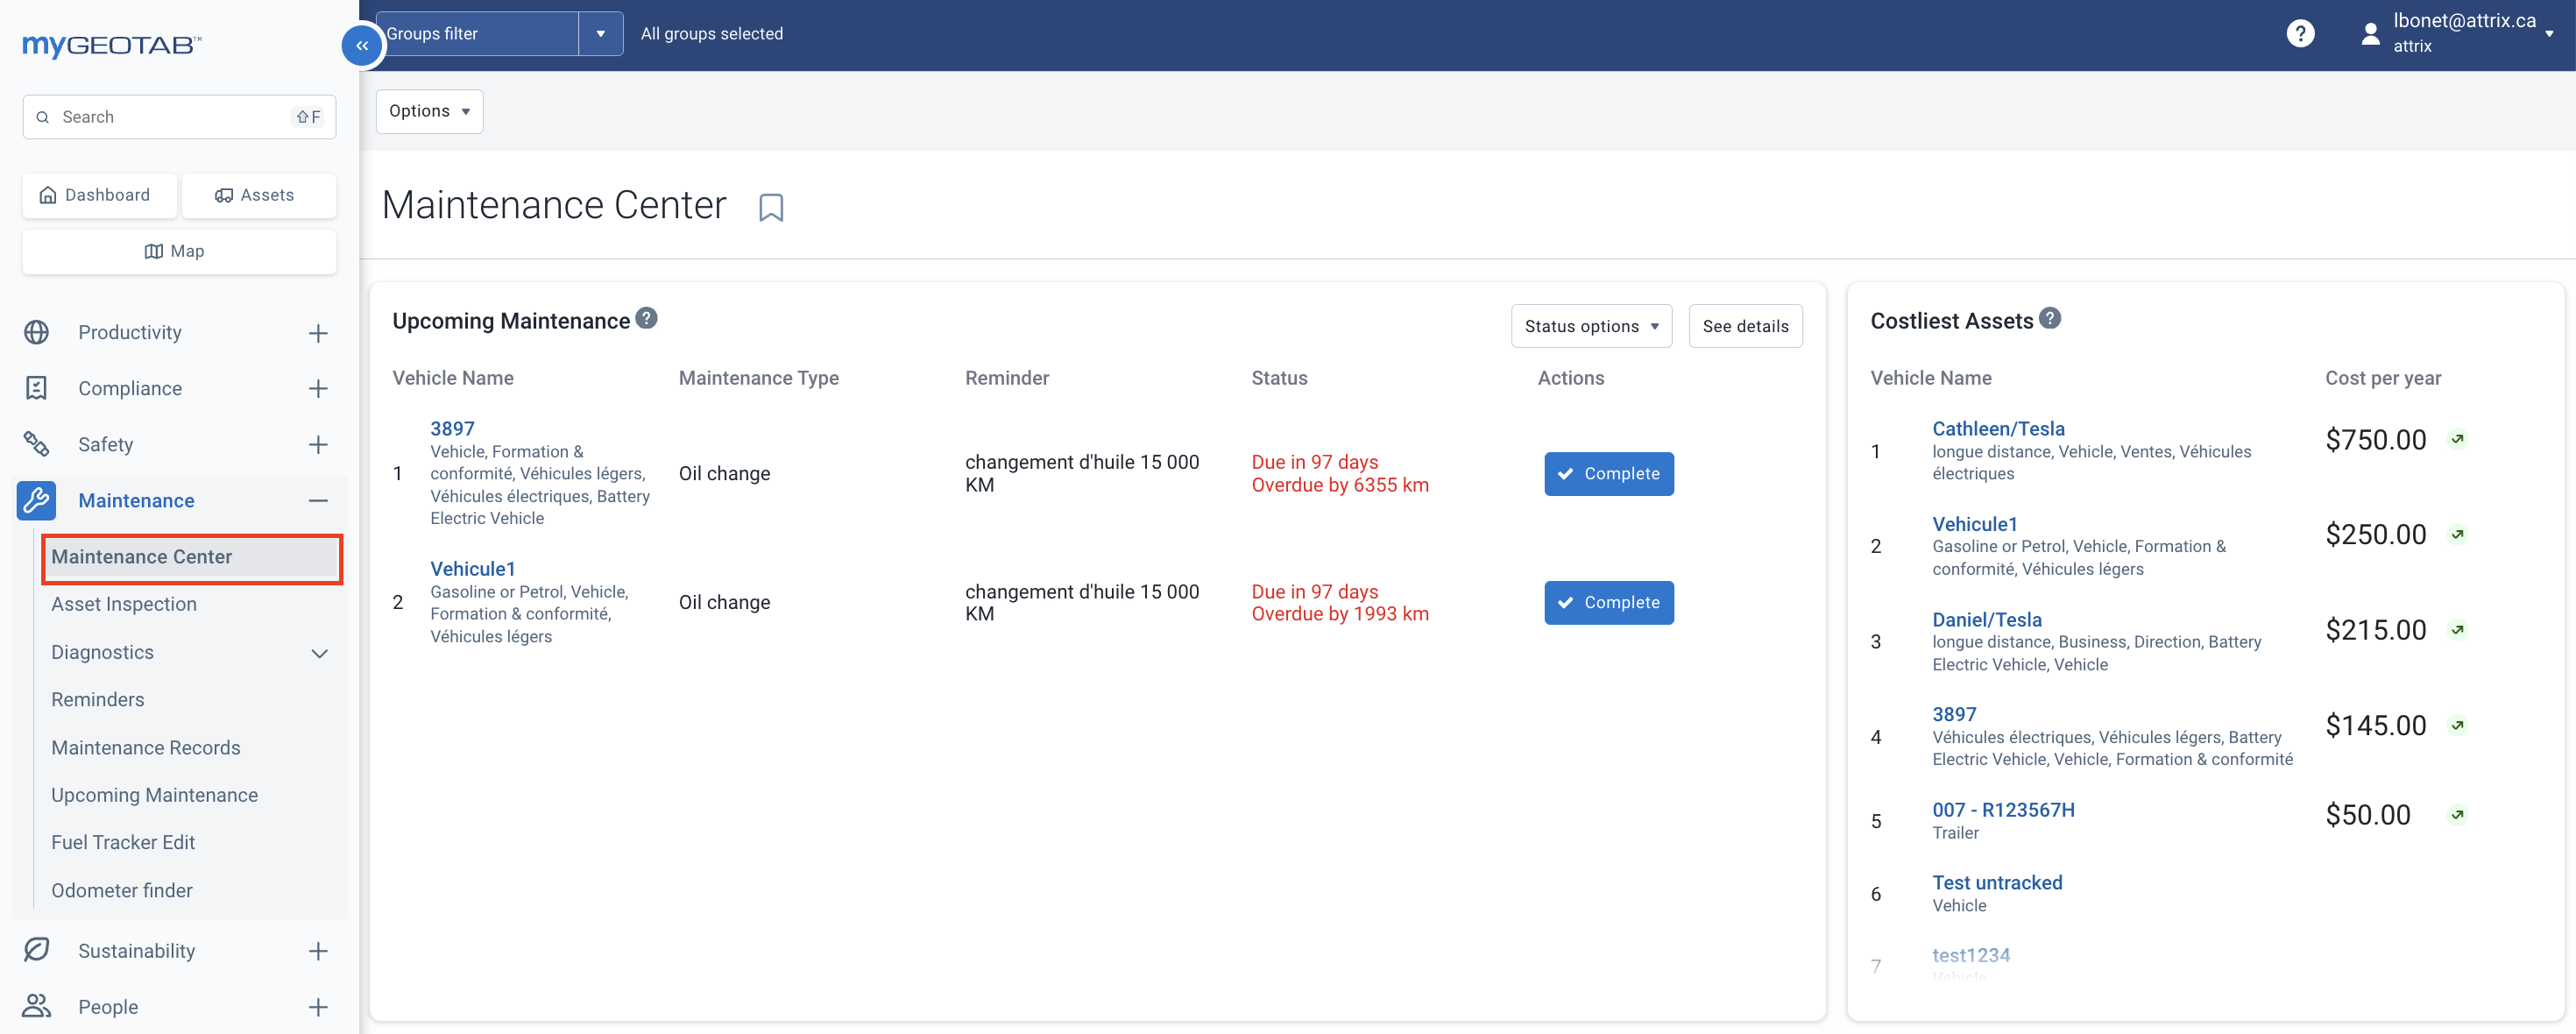Bookmark the Maintenance Center page
Image resolution: width=2576 pixels, height=1034 pixels.
coord(771,207)
